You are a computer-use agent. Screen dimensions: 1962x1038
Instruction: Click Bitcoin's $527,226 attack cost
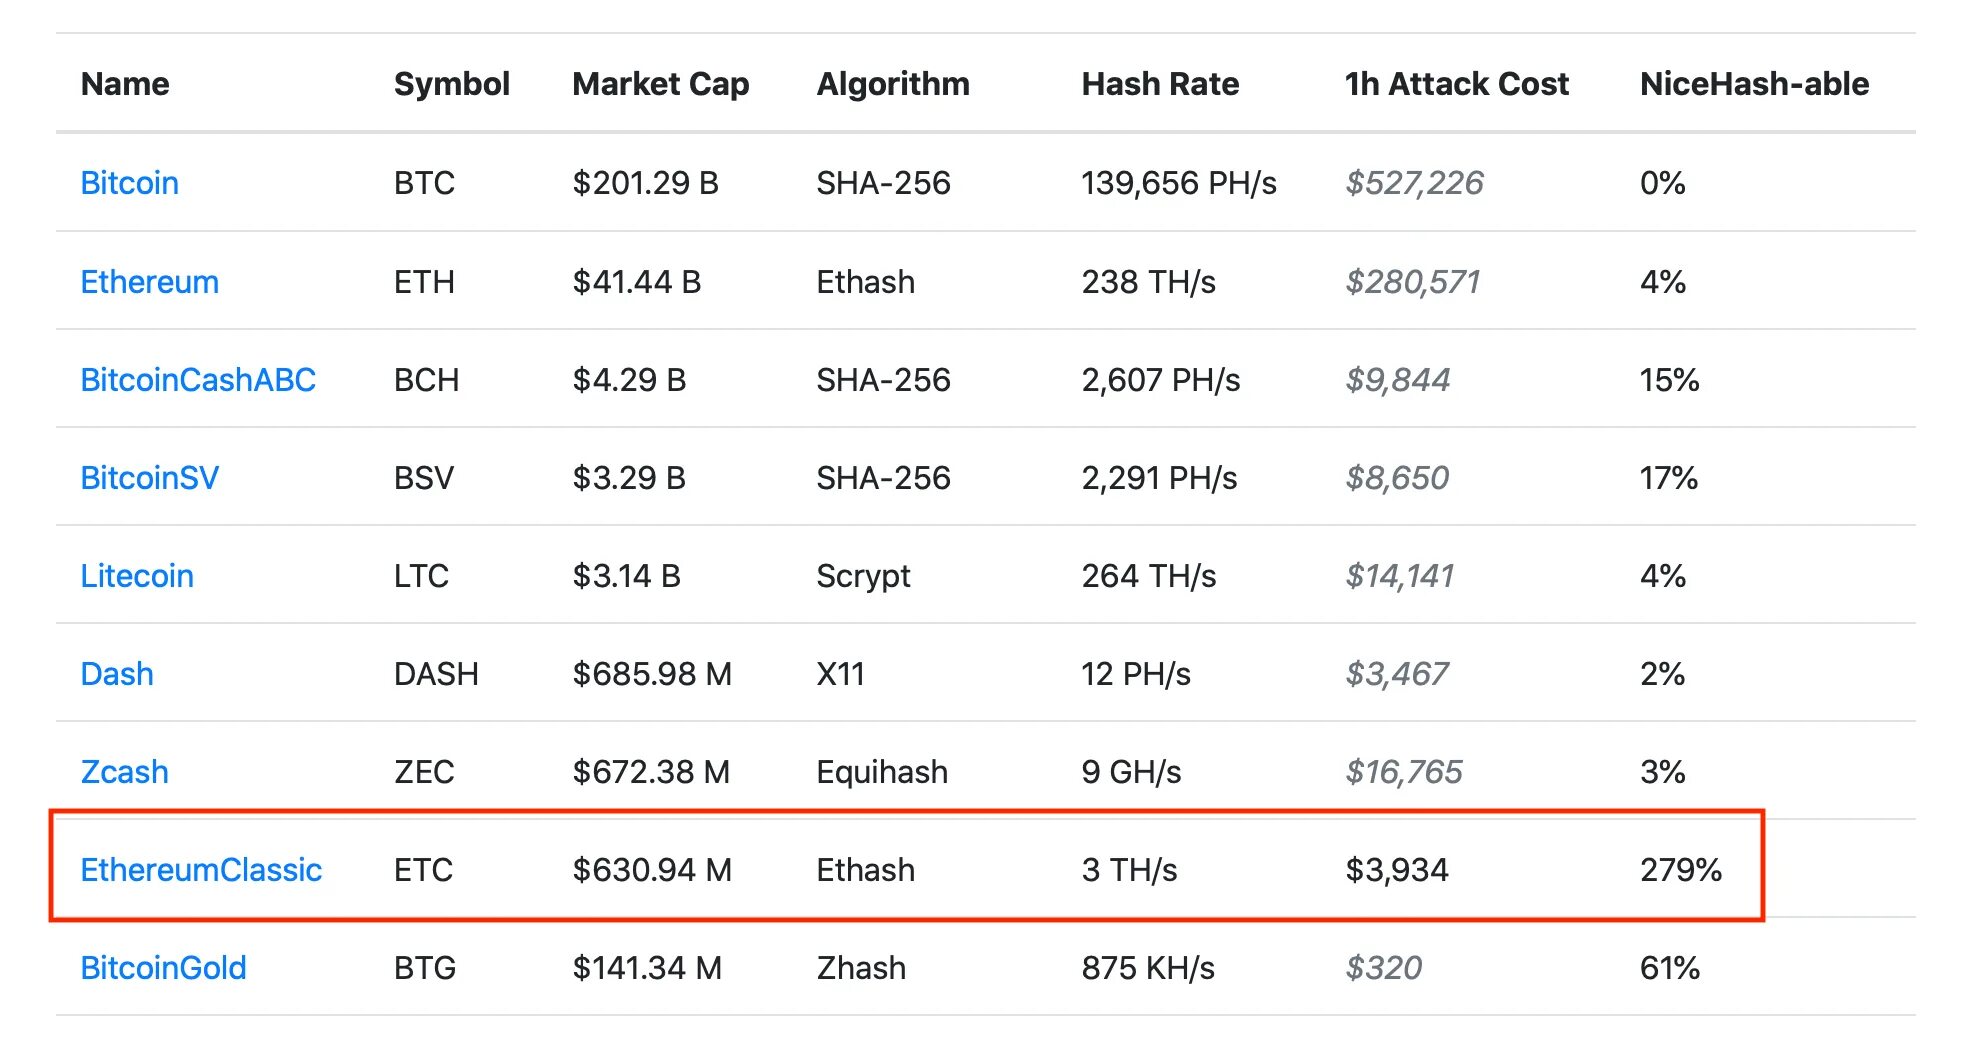point(1414,183)
